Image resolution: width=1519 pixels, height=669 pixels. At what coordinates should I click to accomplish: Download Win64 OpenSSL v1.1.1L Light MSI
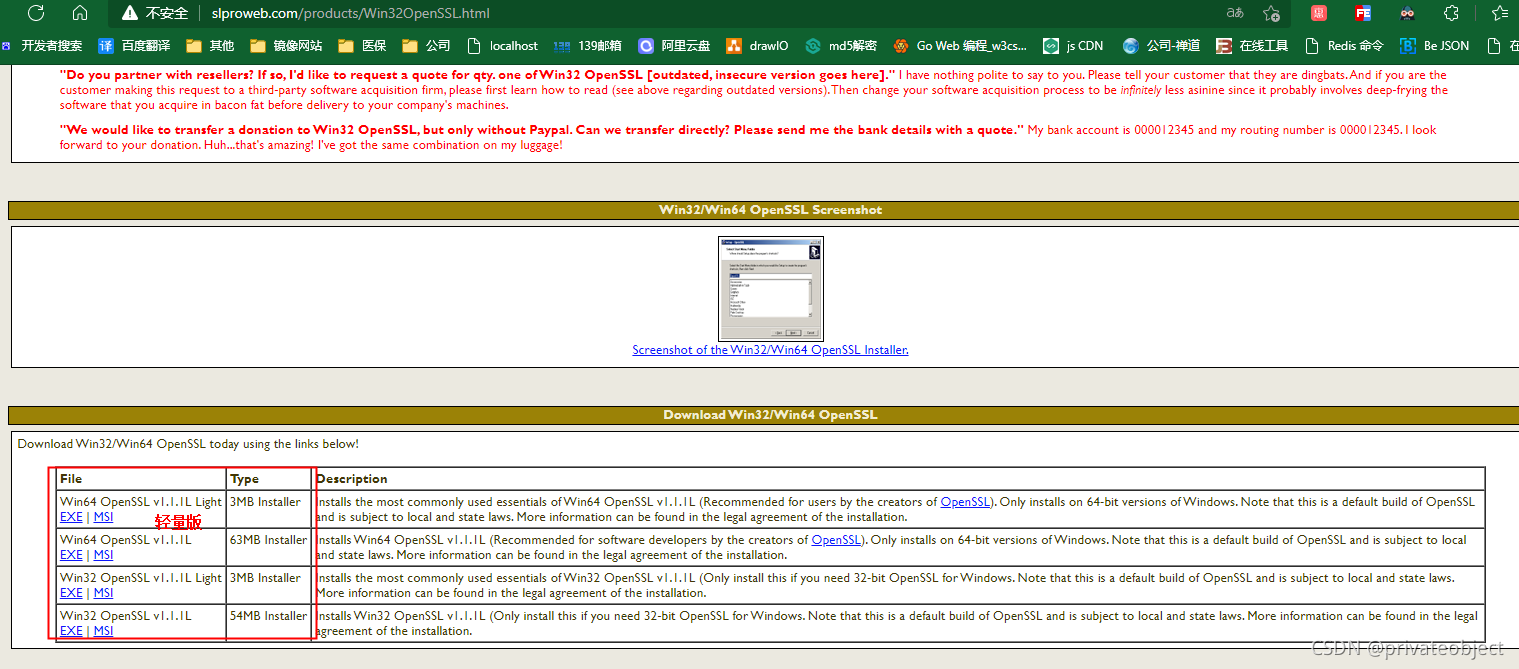pos(103,517)
